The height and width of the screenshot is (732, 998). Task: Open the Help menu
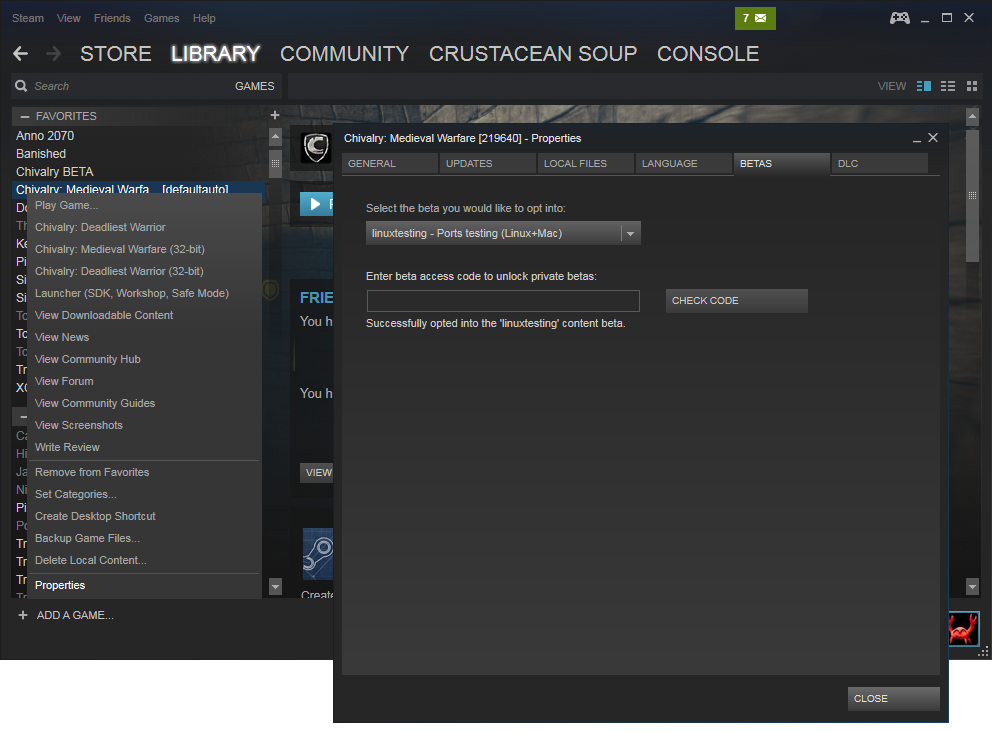tap(204, 18)
